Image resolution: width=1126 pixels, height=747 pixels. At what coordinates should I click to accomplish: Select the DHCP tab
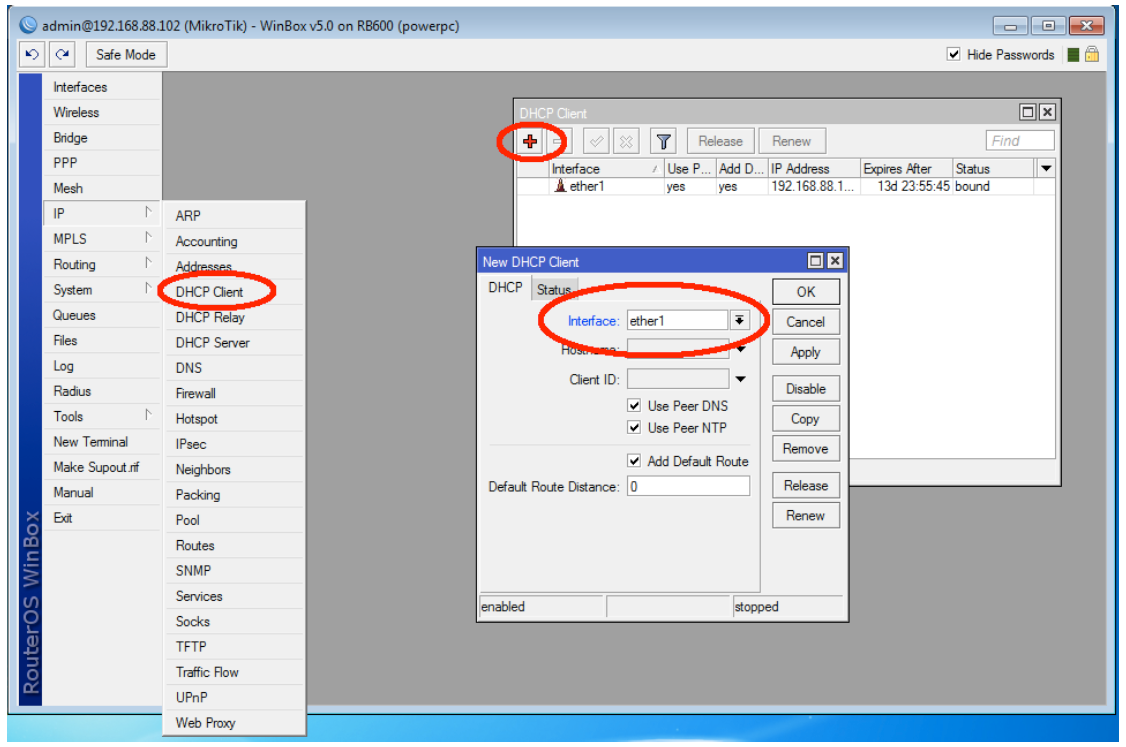point(506,288)
